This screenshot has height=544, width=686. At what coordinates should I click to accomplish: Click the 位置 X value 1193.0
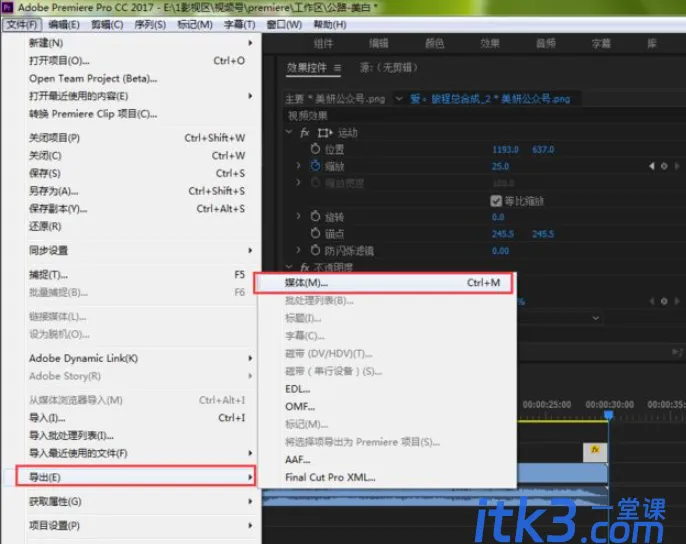click(505, 150)
